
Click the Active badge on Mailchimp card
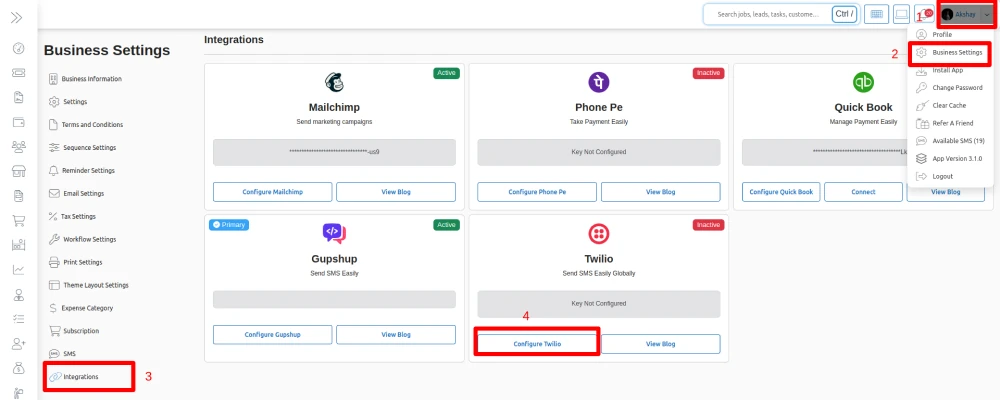(446, 73)
